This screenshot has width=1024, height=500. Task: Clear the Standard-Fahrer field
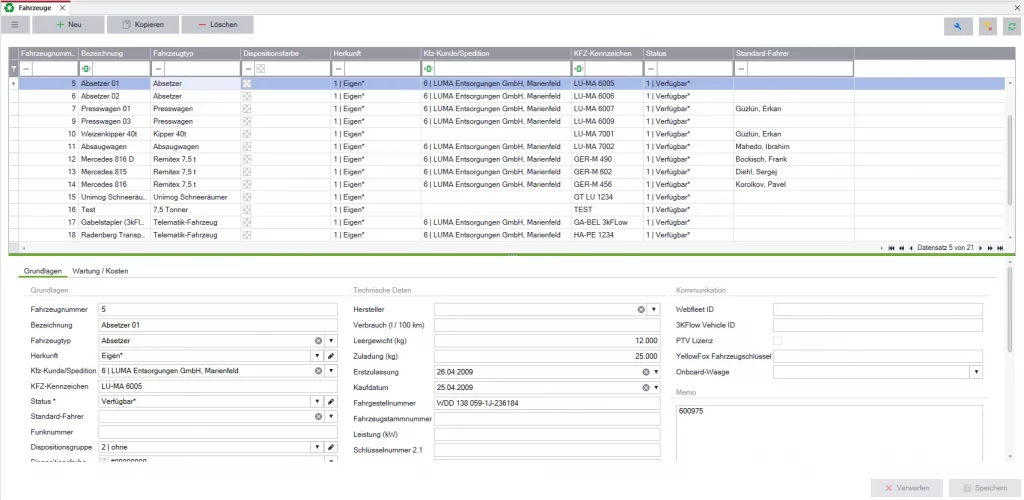(x=319, y=416)
